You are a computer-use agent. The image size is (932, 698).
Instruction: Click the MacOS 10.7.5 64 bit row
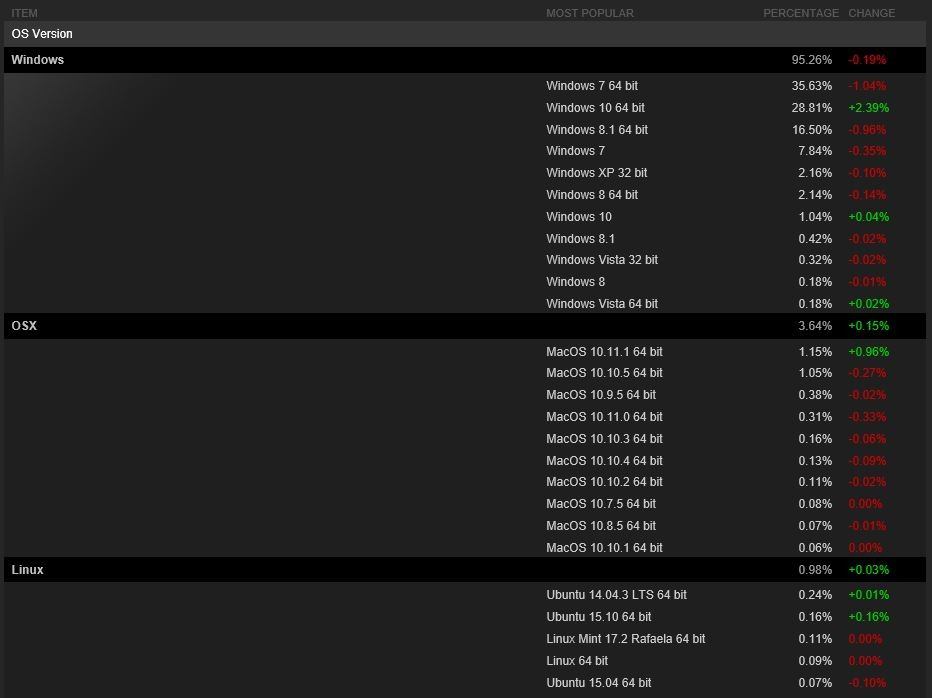pyautogui.click(x=601, y=504)
